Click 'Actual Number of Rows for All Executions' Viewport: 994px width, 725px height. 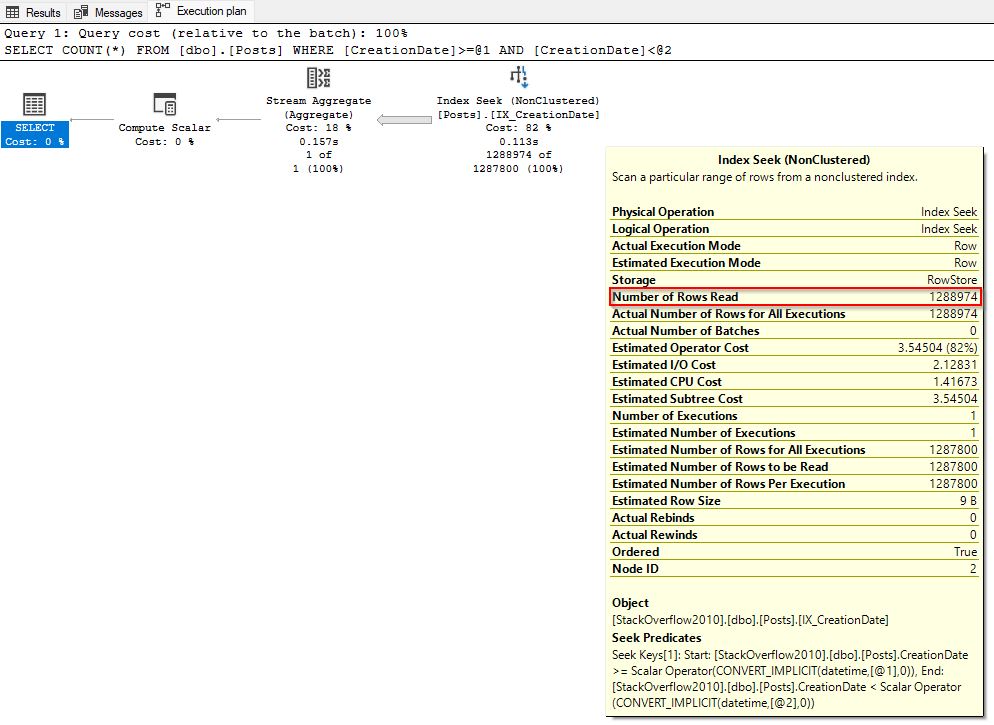[795, 314]
